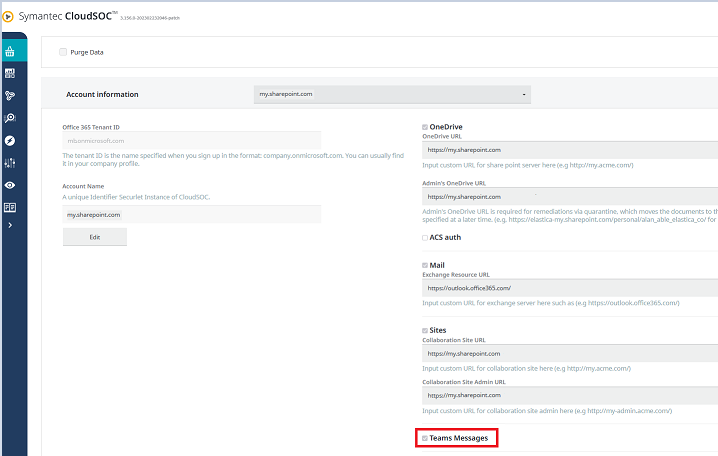The image size is (718, 456).
Task: Open the sliders settings icon in sidebar
Action: [10, 163]
